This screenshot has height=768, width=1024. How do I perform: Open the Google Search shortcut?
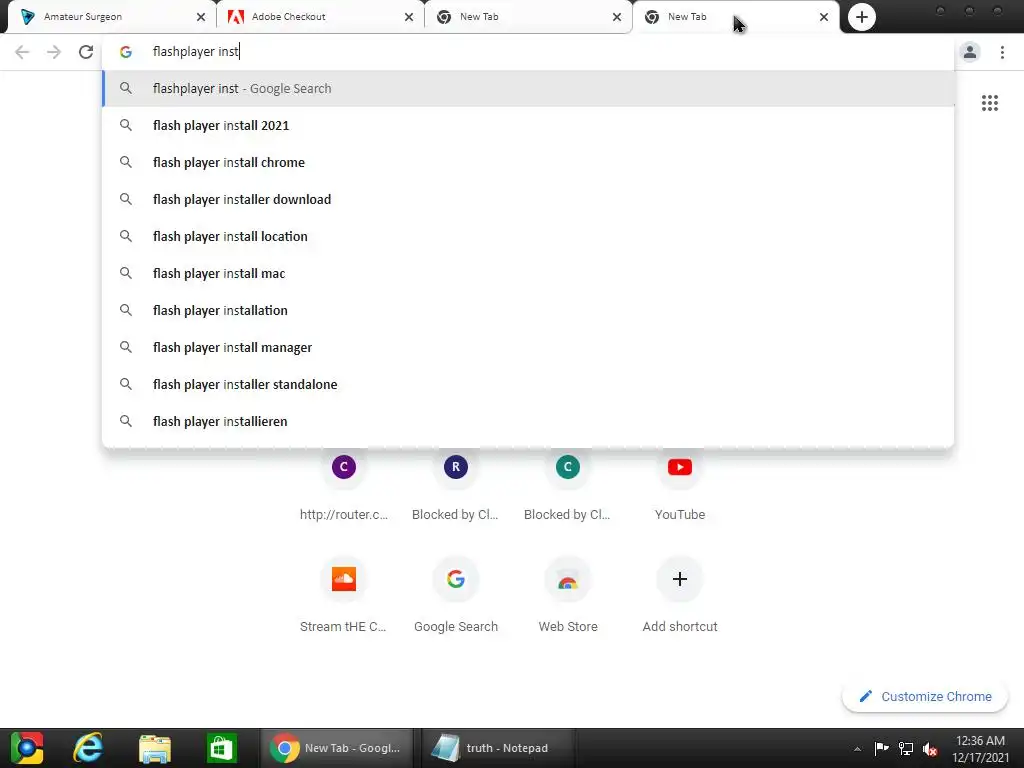(456, 594)
